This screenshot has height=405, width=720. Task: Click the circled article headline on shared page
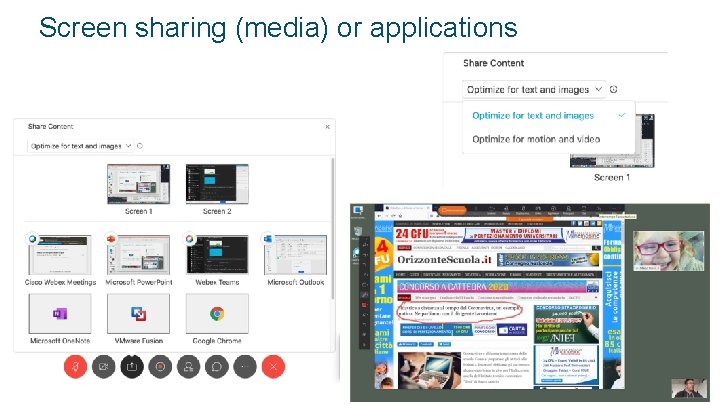460,311
